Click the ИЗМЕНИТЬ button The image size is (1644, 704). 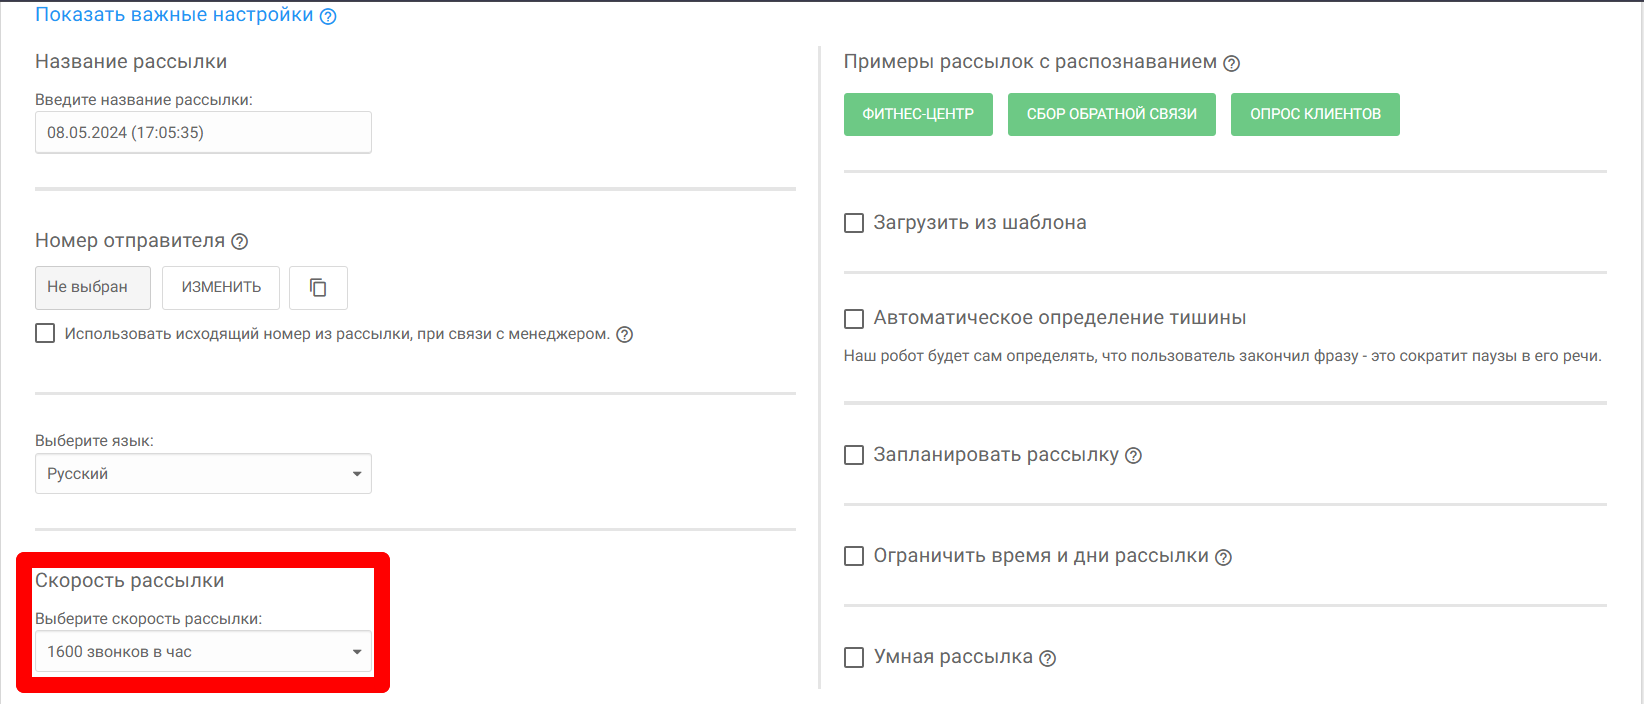(221, 288)
